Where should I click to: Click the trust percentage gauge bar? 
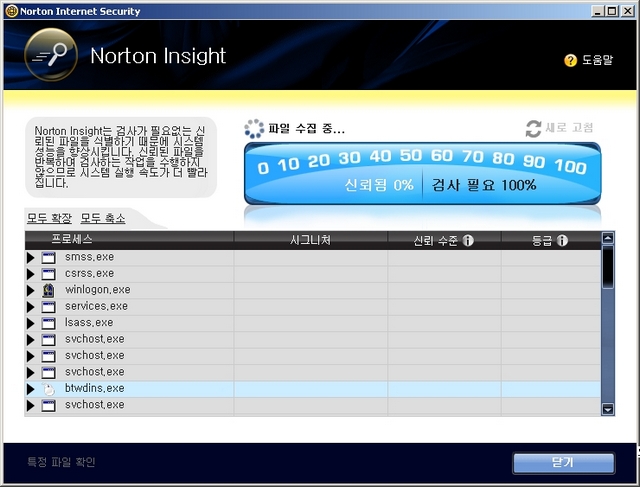point(422,173)
